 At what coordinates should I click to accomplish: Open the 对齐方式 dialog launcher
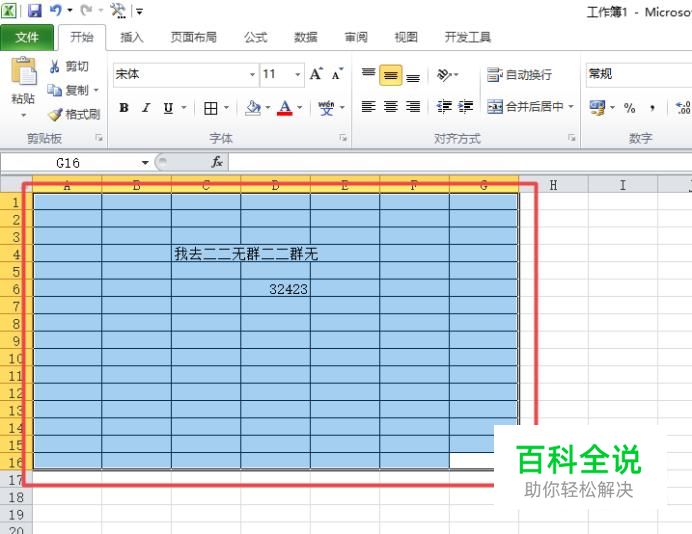(572, 139)
